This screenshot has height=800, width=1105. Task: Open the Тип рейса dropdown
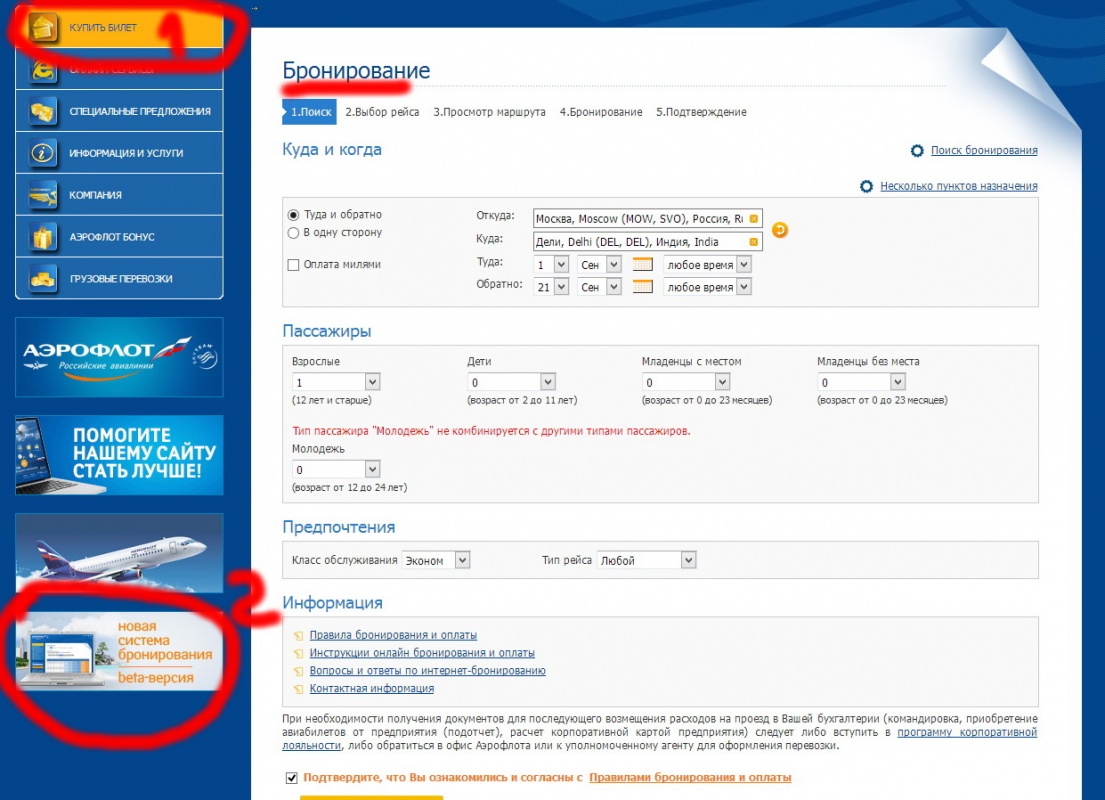(687, 561)
